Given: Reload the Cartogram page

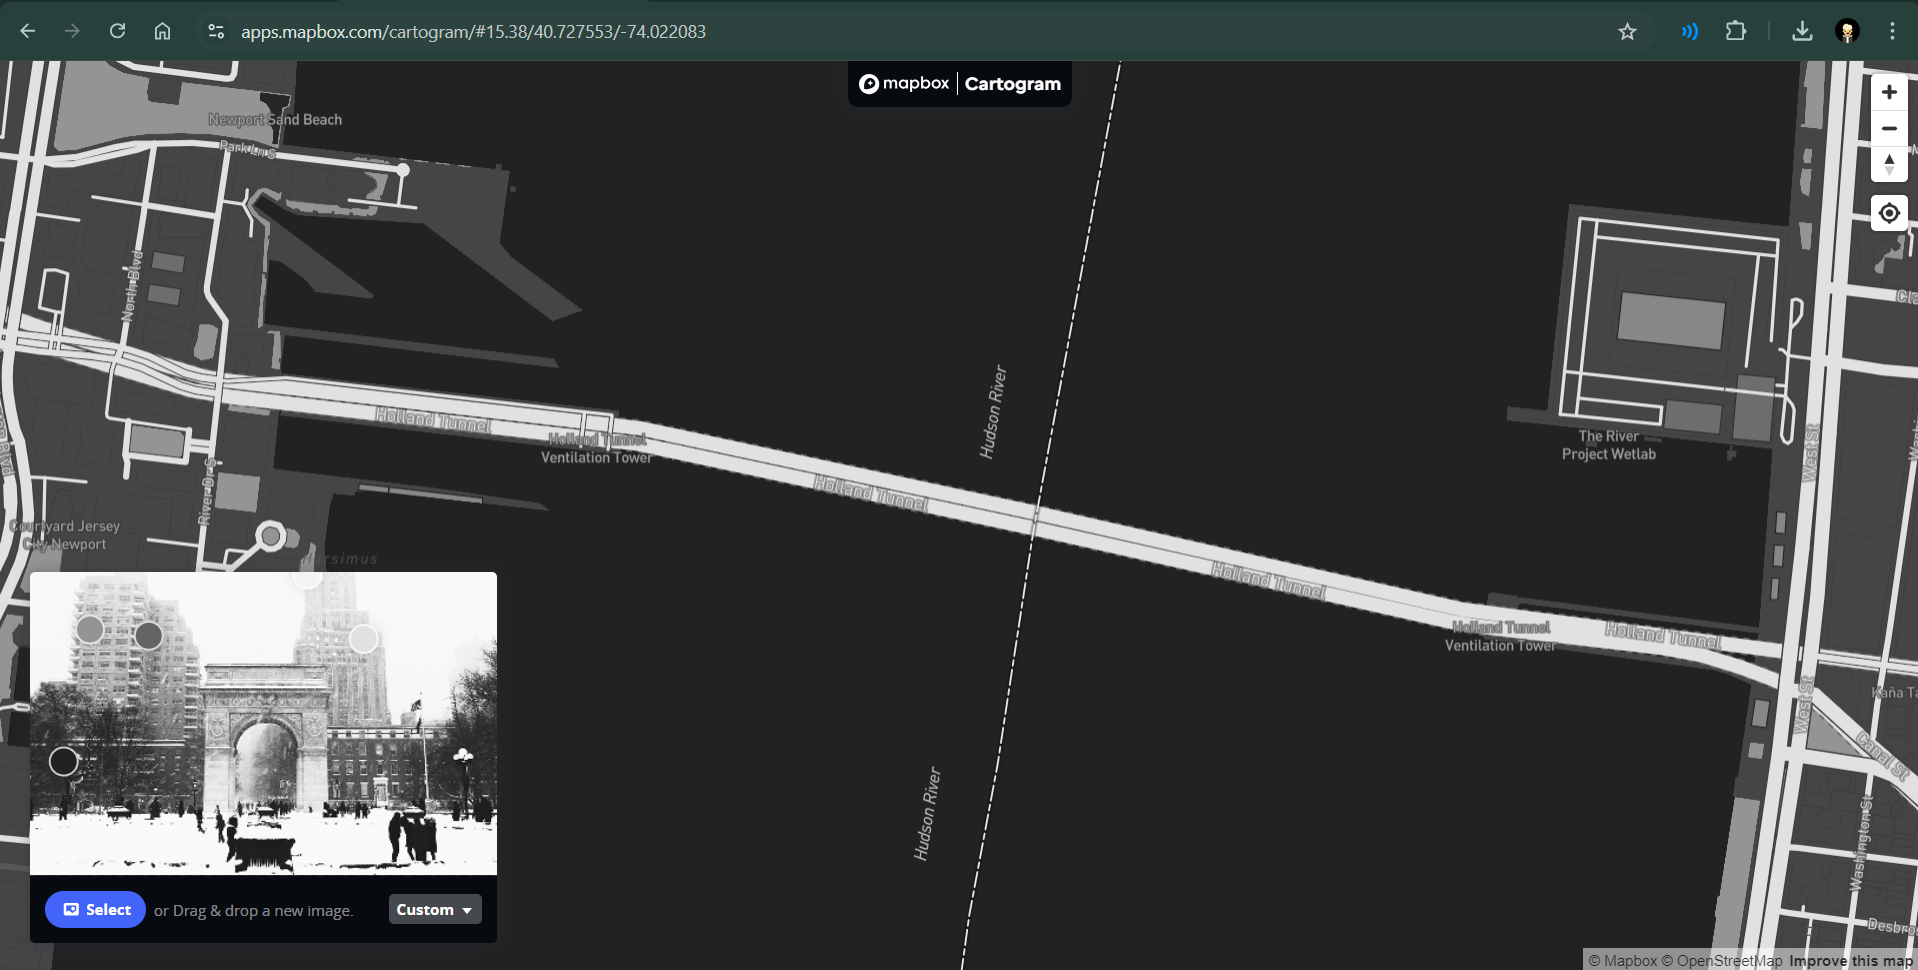Looking at the screenshot, I should pyautogui.click(x=117, y=31).
